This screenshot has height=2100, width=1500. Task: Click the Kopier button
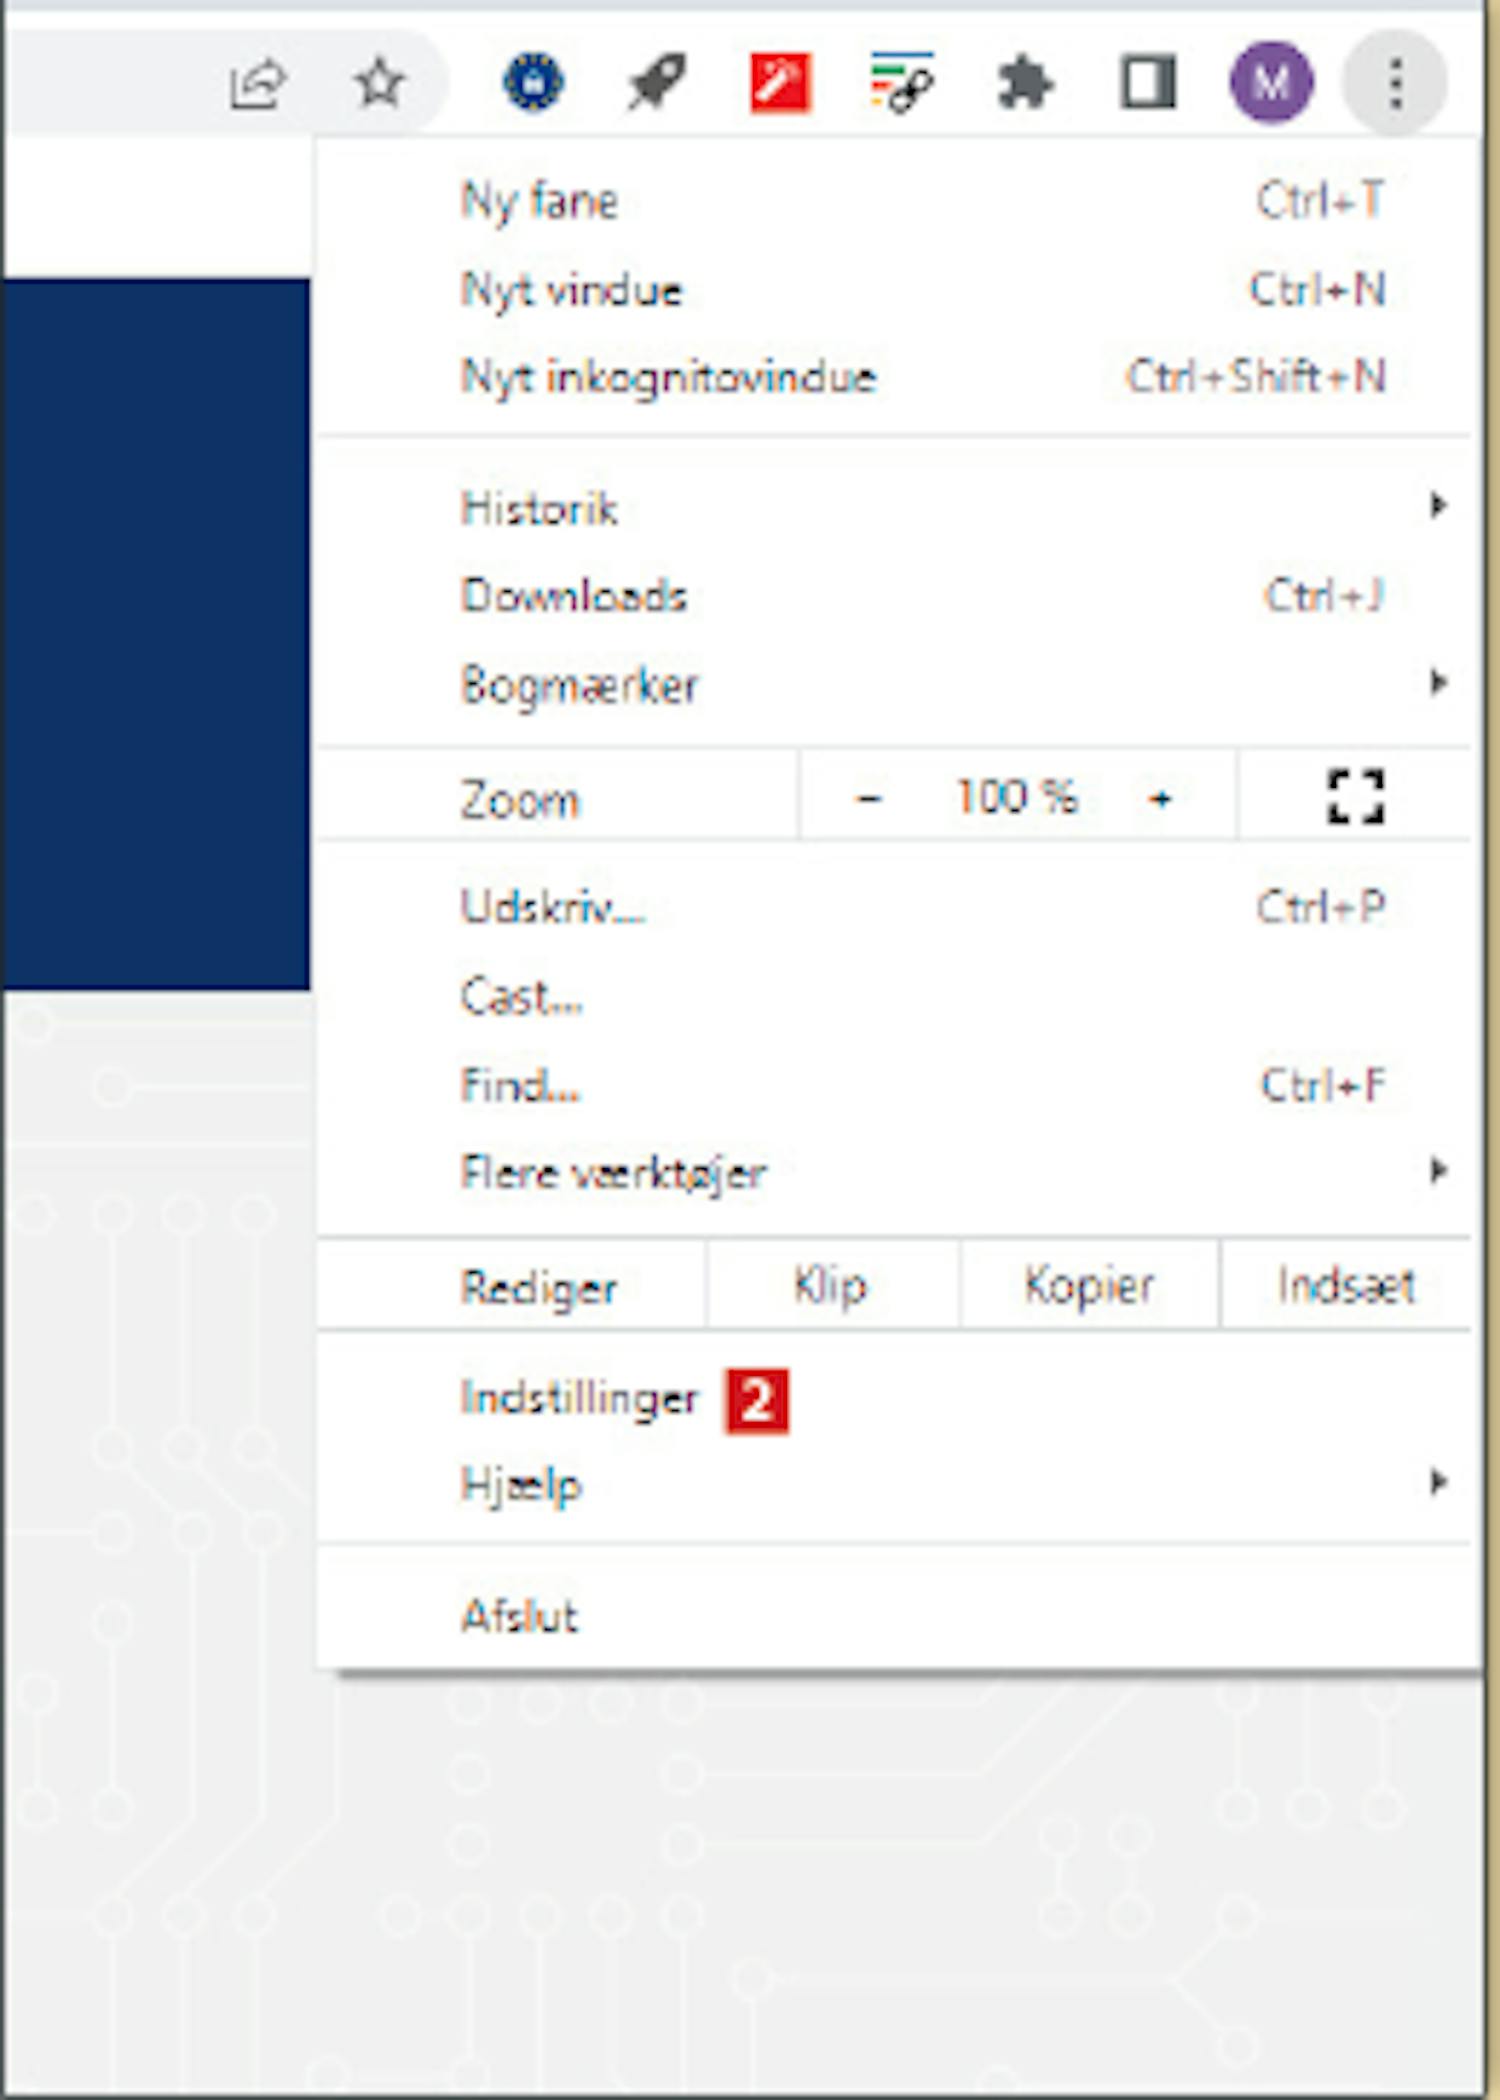pos(1089,1285)
